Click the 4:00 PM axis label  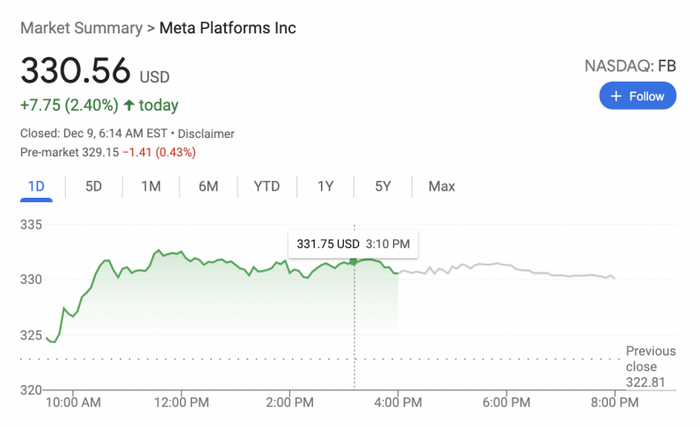click(x=398, y=402)
